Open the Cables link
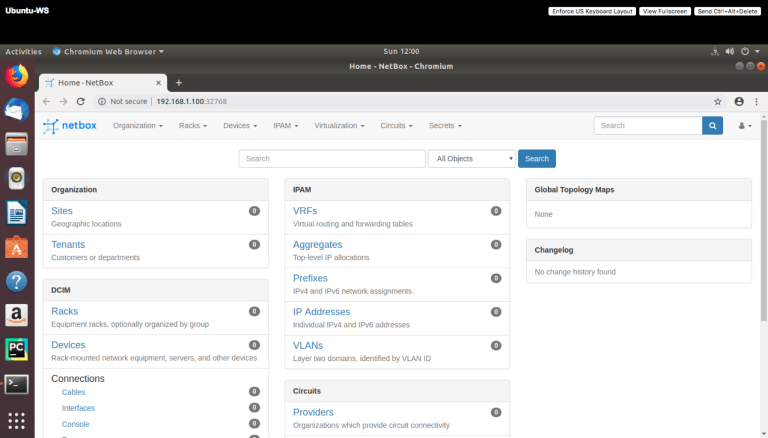The height and width of the screenshot is (438, 768). click(73, 392)
